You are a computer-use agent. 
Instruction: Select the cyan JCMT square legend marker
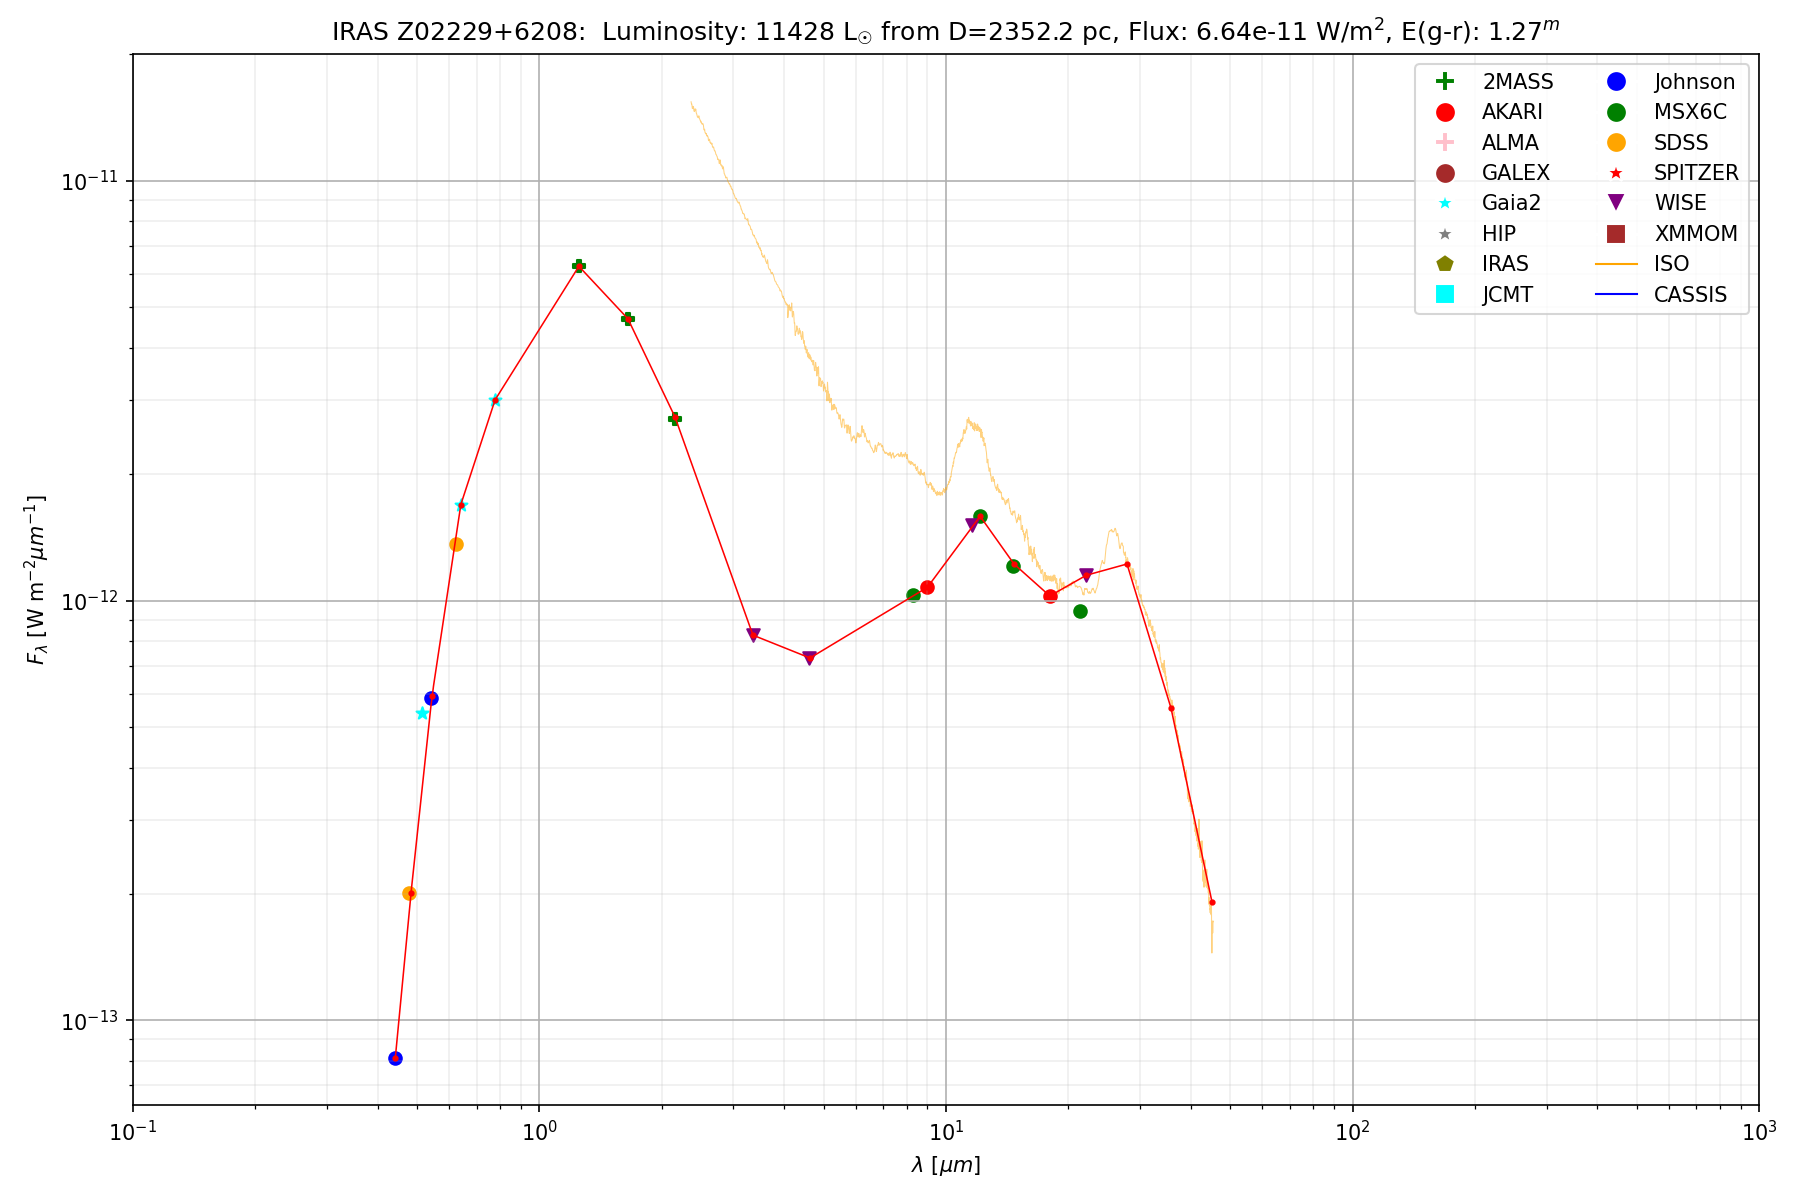point(1444,294)
